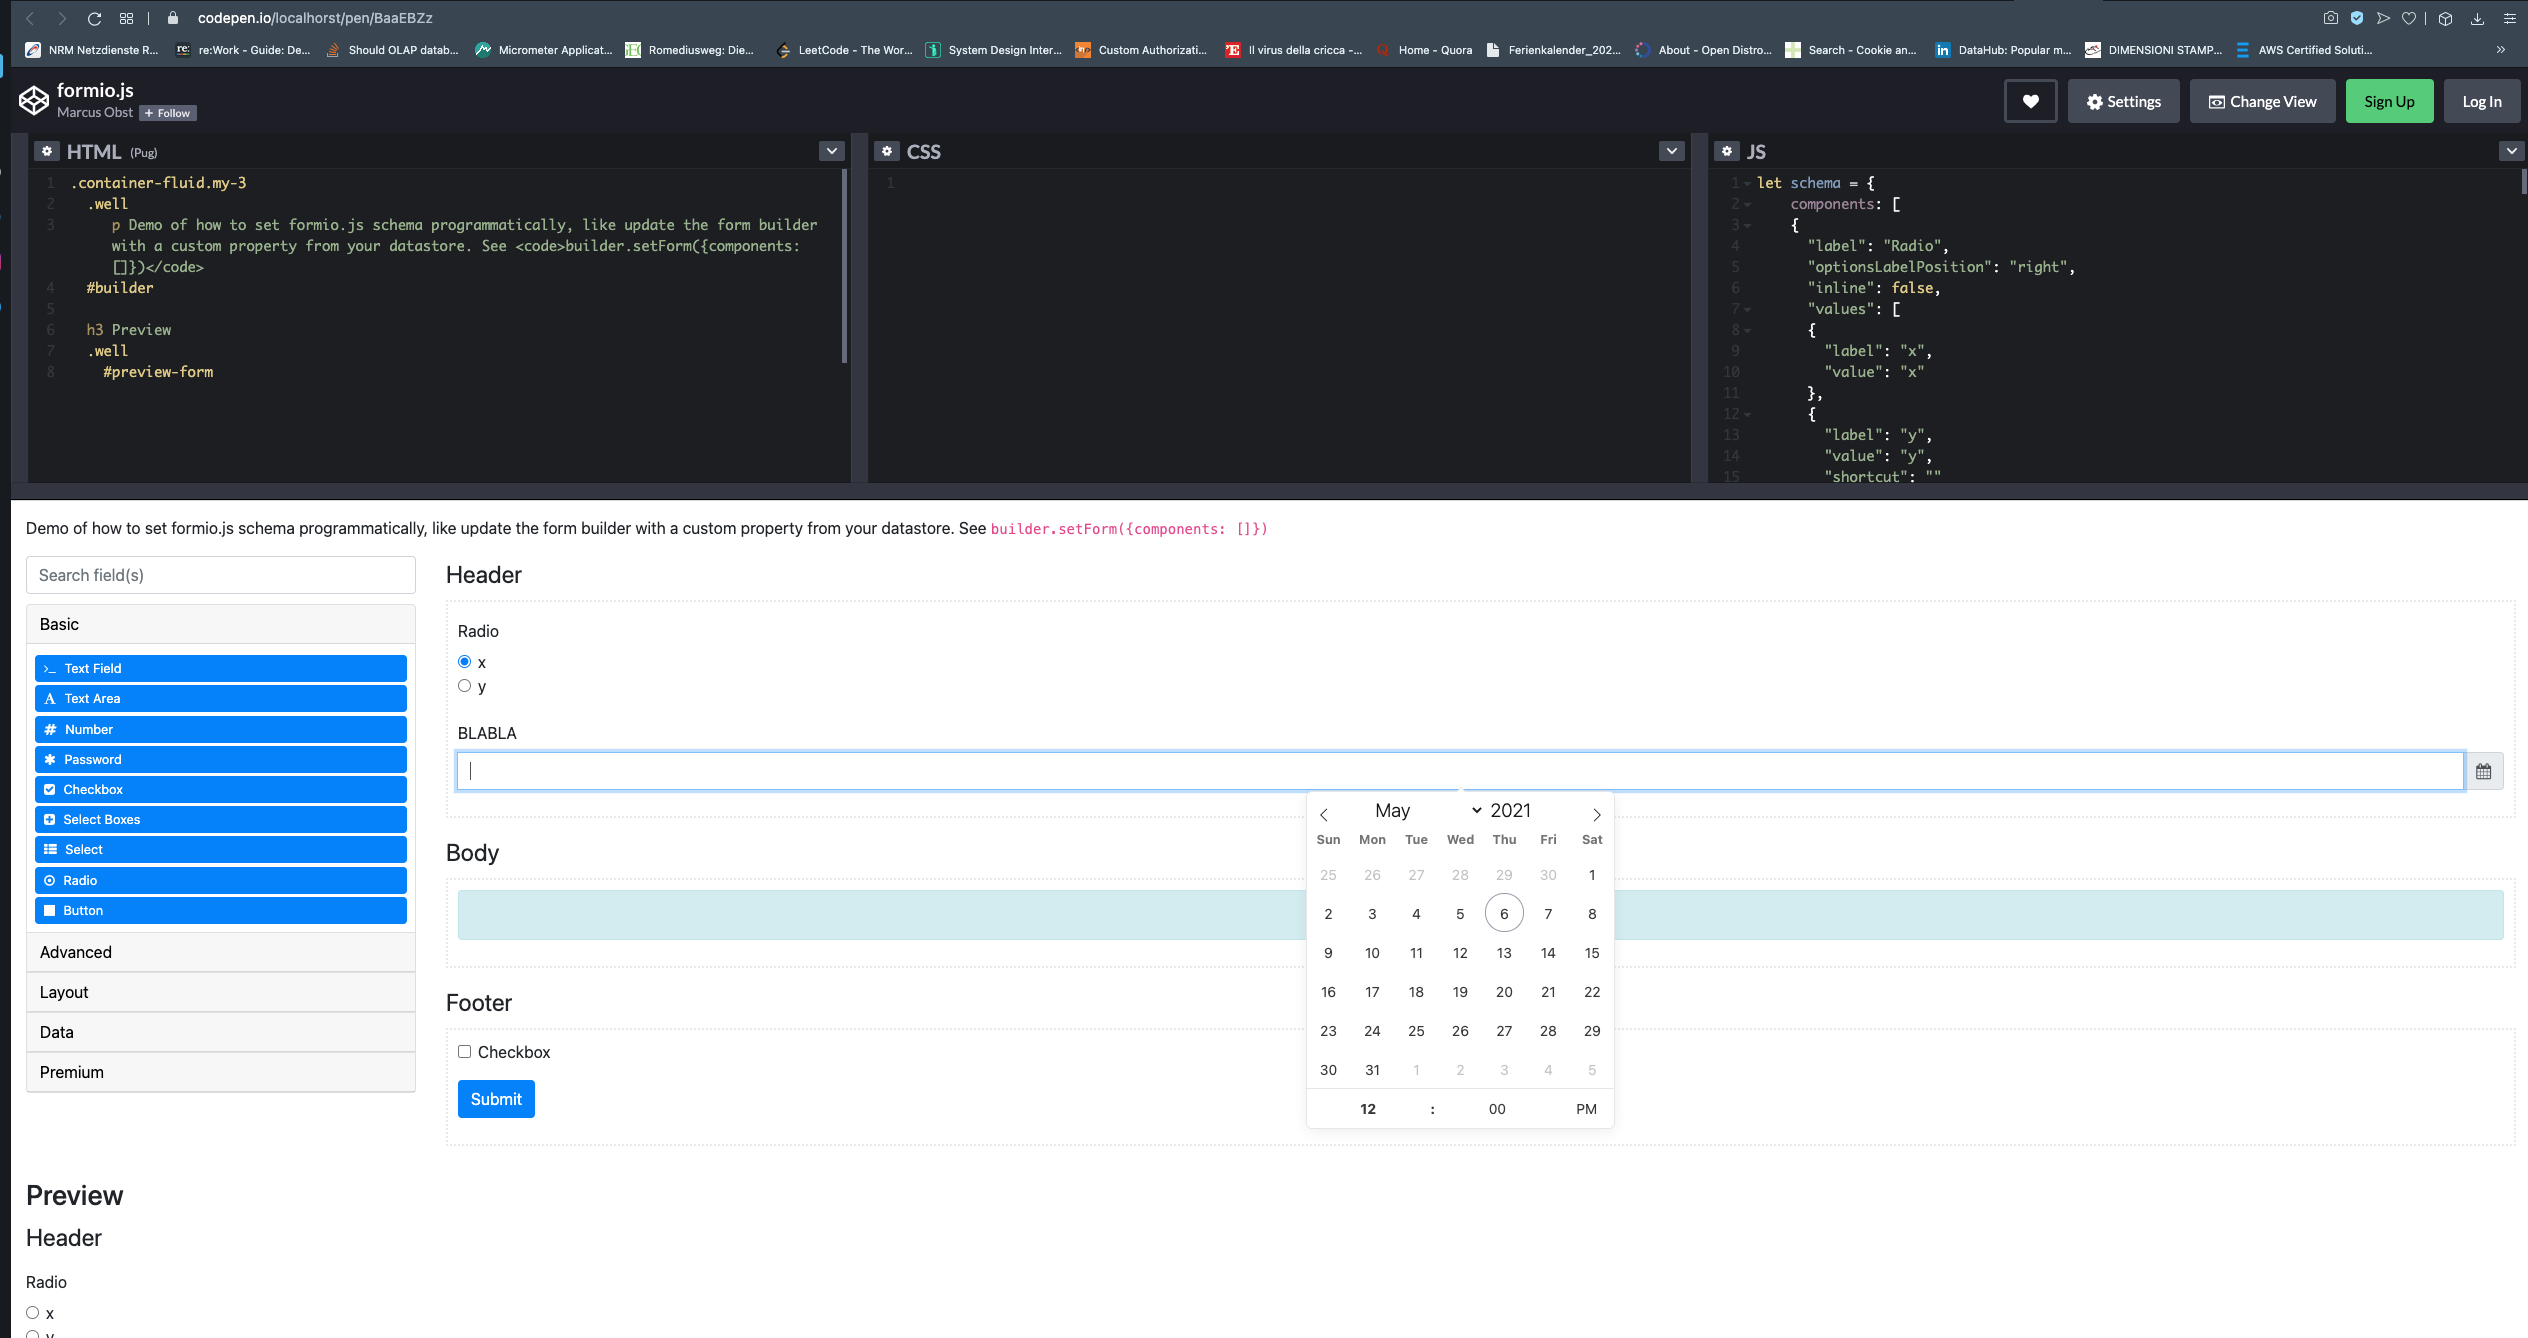Go to previous month in calendar
Image resolution: width=2528 pixels, height=1338 pixels.
1324,814
